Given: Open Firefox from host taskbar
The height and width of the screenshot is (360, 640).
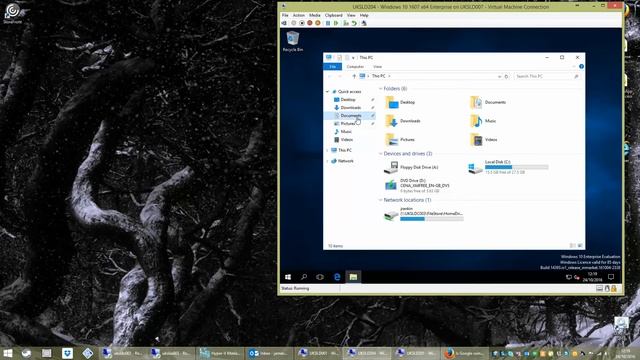Looking at the screenshot, I should click(x=464, y=353).
